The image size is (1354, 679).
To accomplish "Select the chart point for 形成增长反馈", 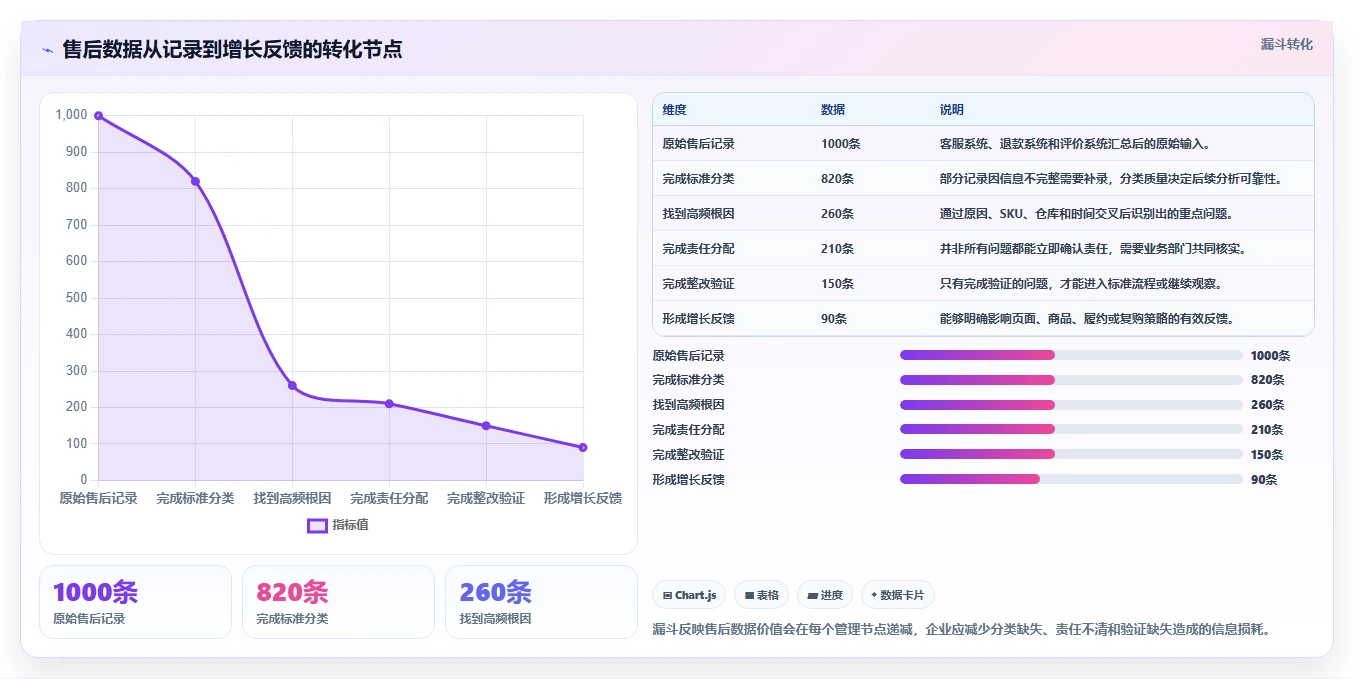I will 583,447.
